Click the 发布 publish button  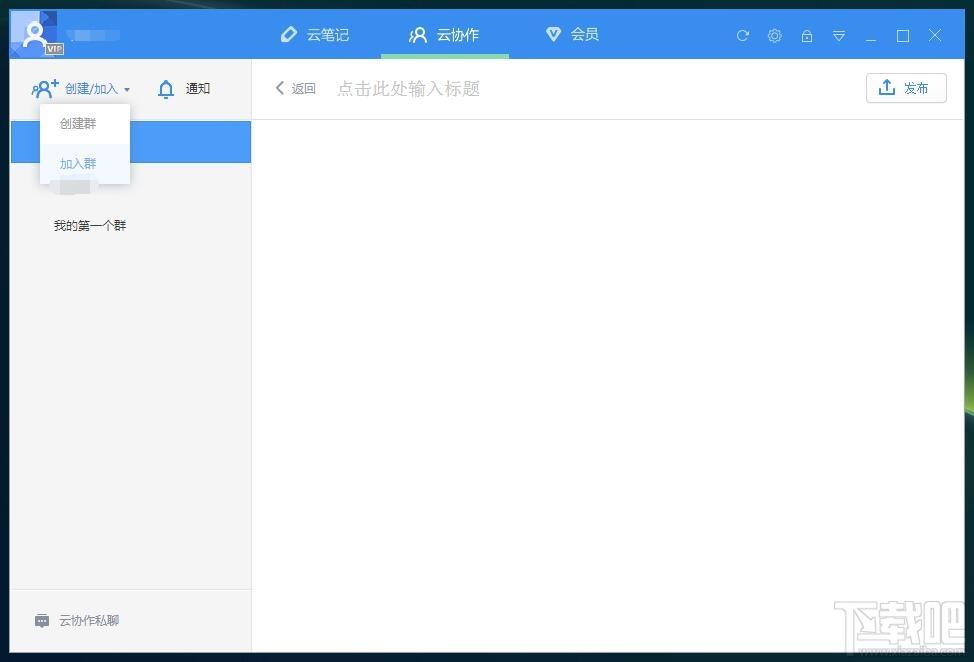coord(906,88)
